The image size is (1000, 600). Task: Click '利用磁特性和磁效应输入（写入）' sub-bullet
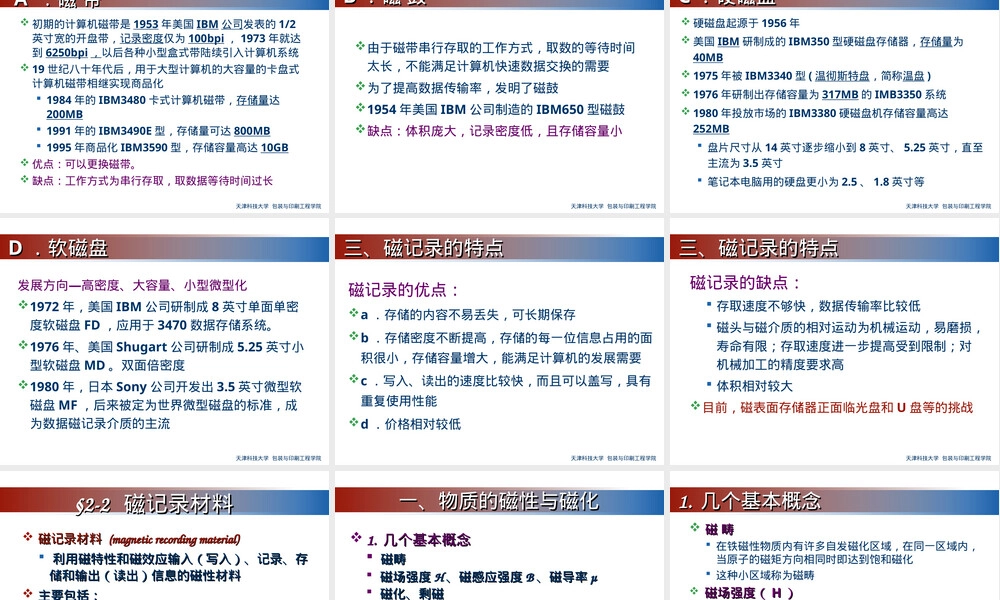pyautogui.click(x=180, y=567)
